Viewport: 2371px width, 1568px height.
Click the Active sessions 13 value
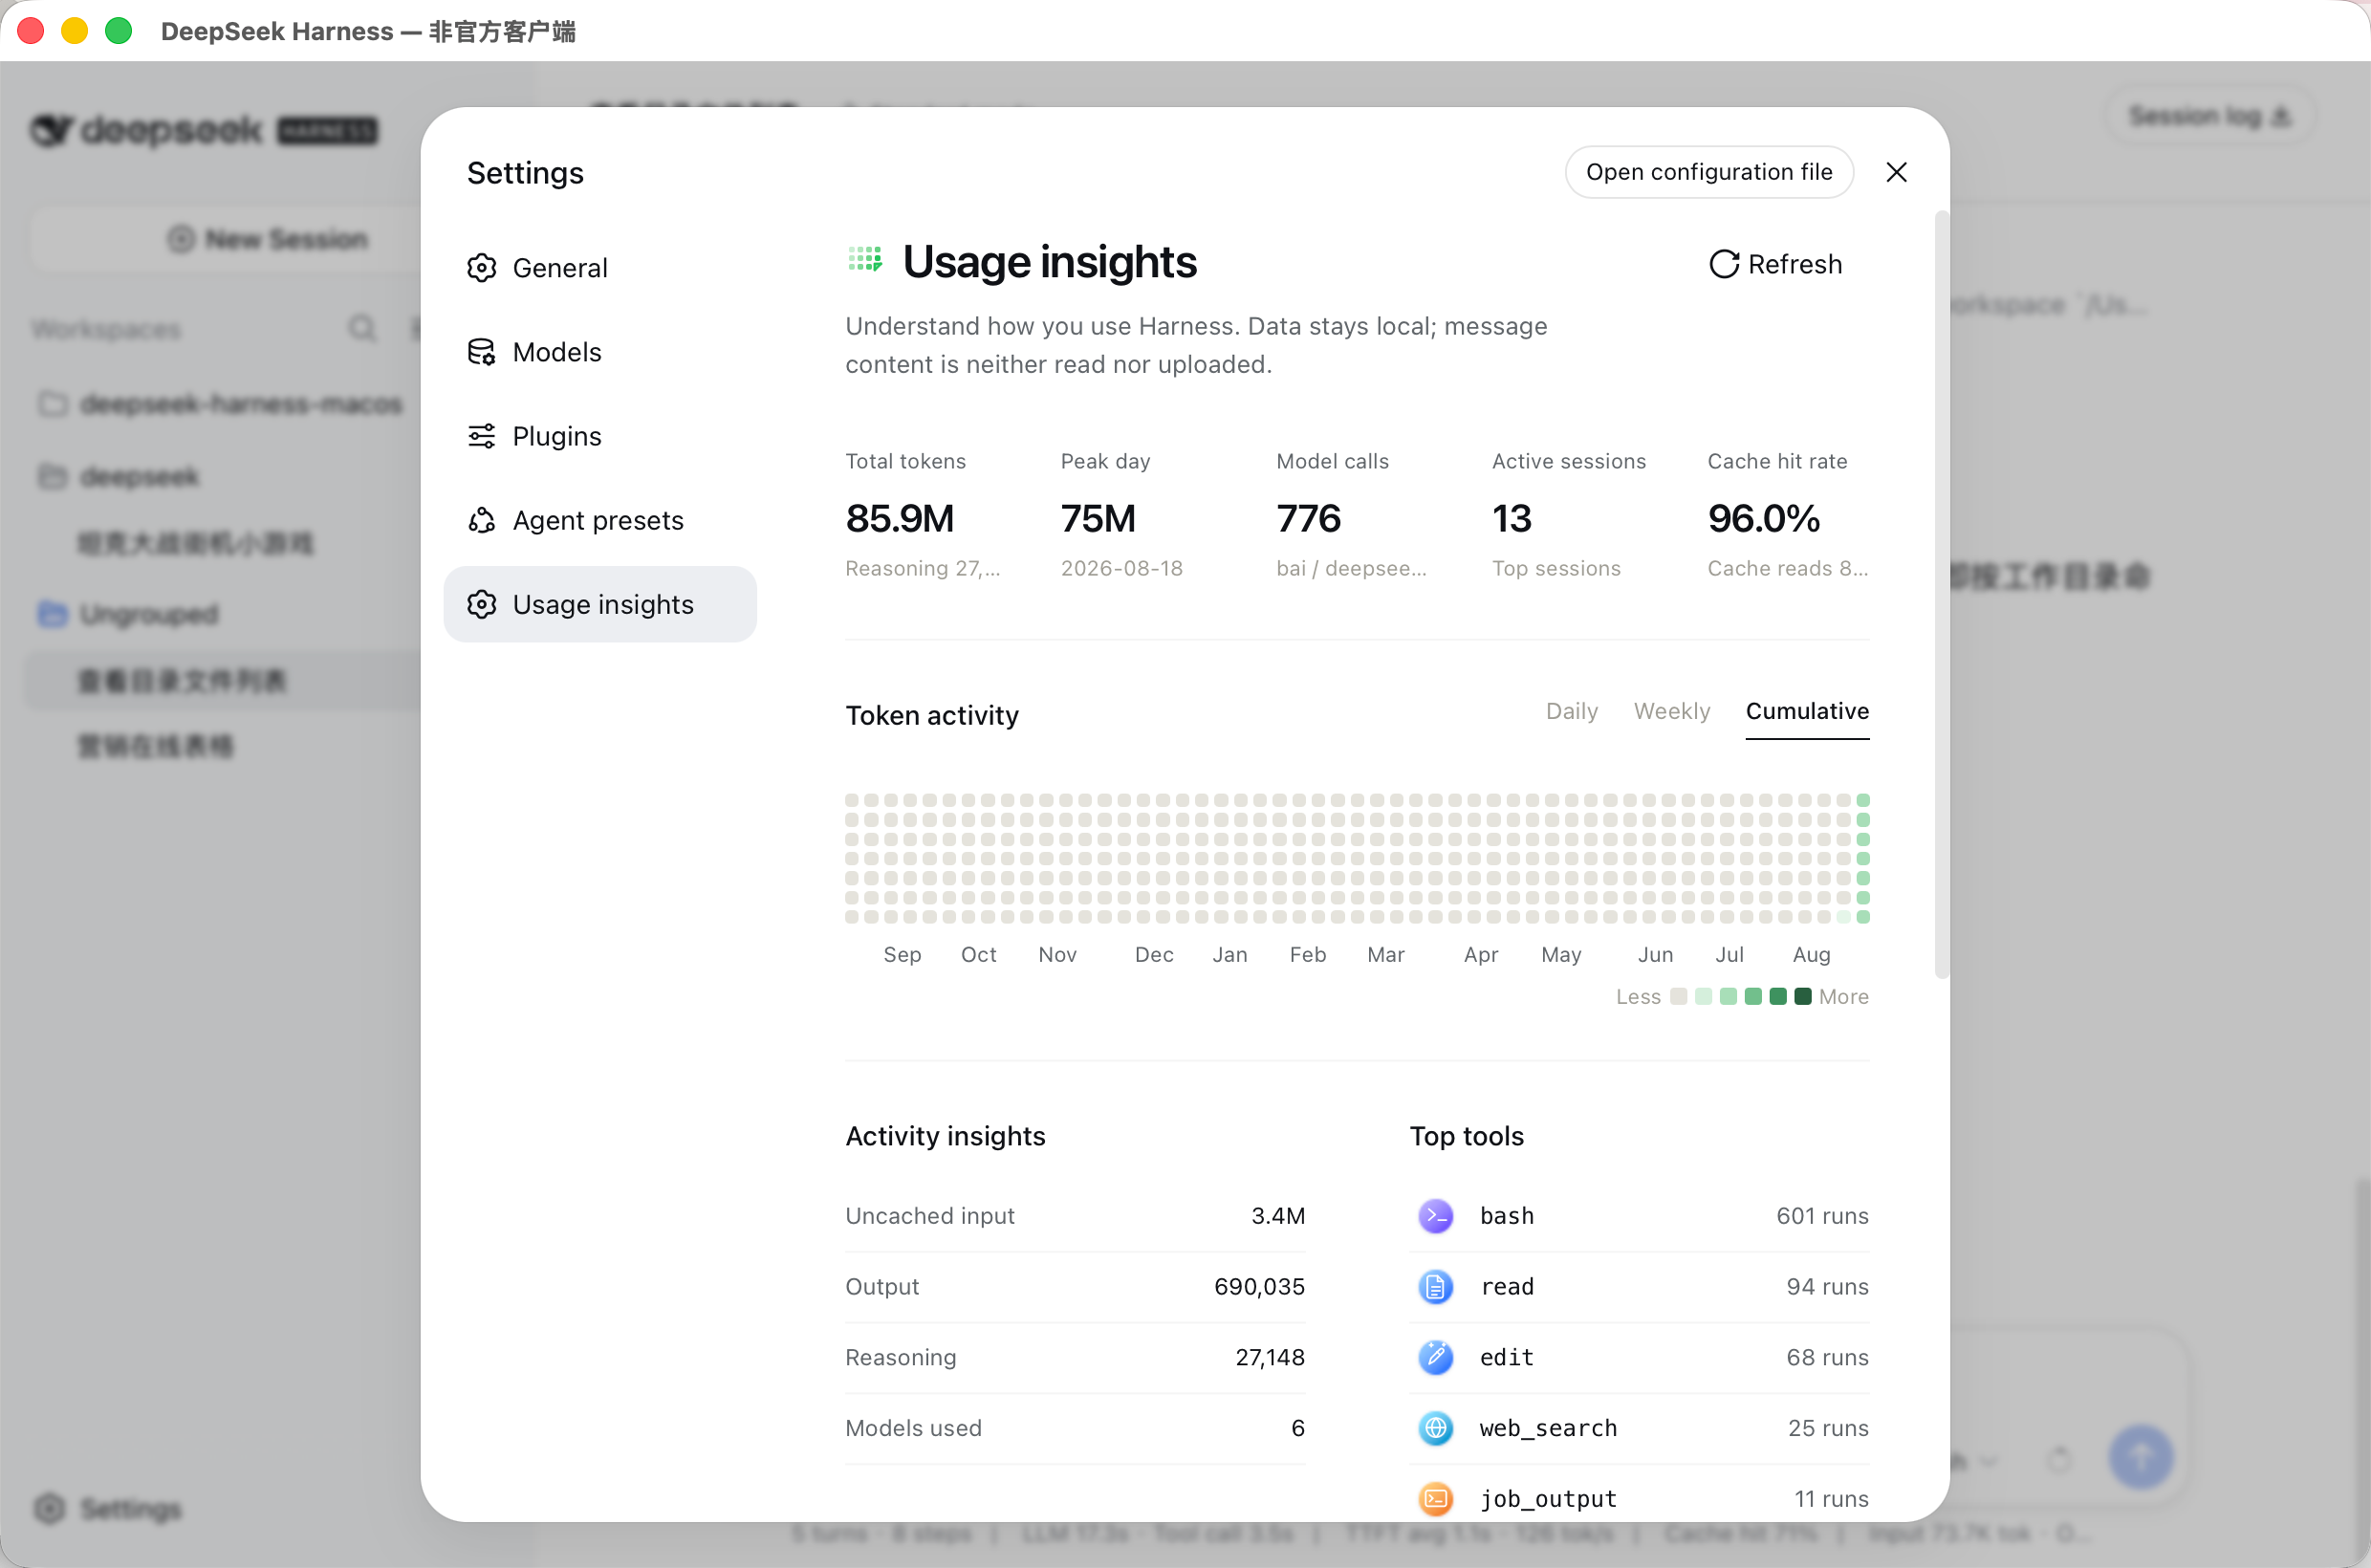coord(1511,518)
